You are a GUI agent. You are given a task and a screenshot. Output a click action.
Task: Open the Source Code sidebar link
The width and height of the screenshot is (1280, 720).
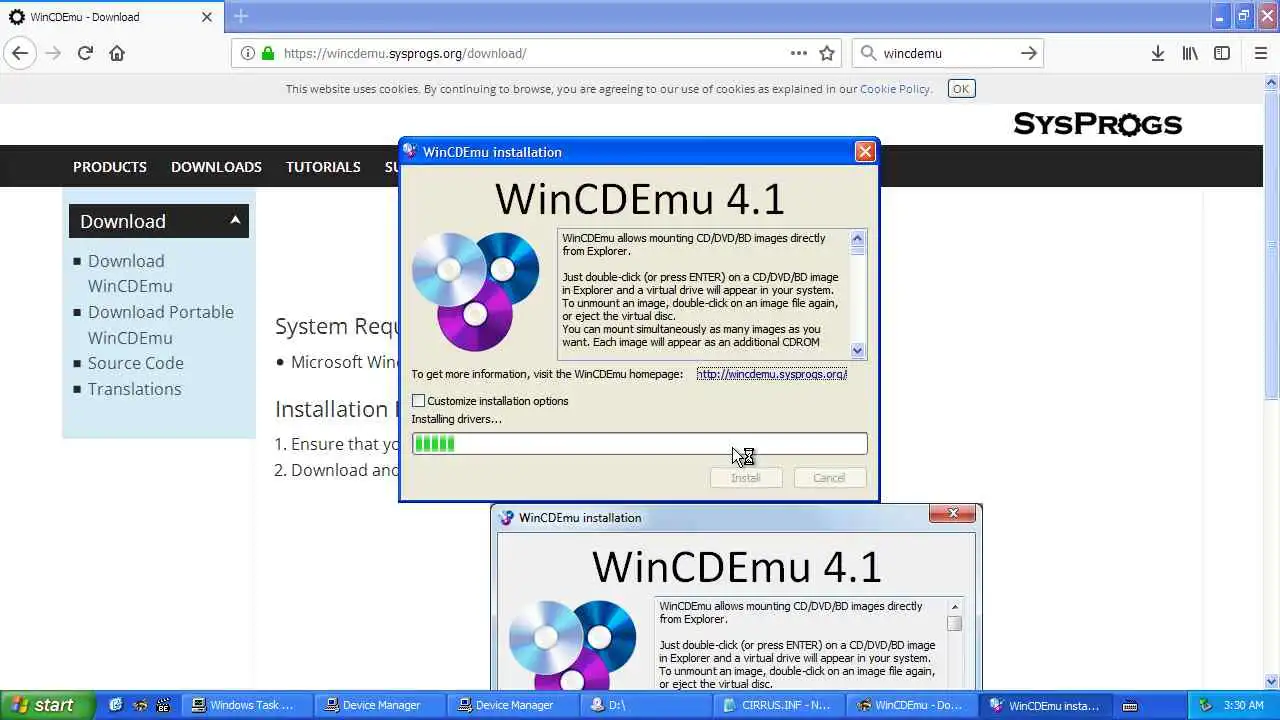(136, 363)
